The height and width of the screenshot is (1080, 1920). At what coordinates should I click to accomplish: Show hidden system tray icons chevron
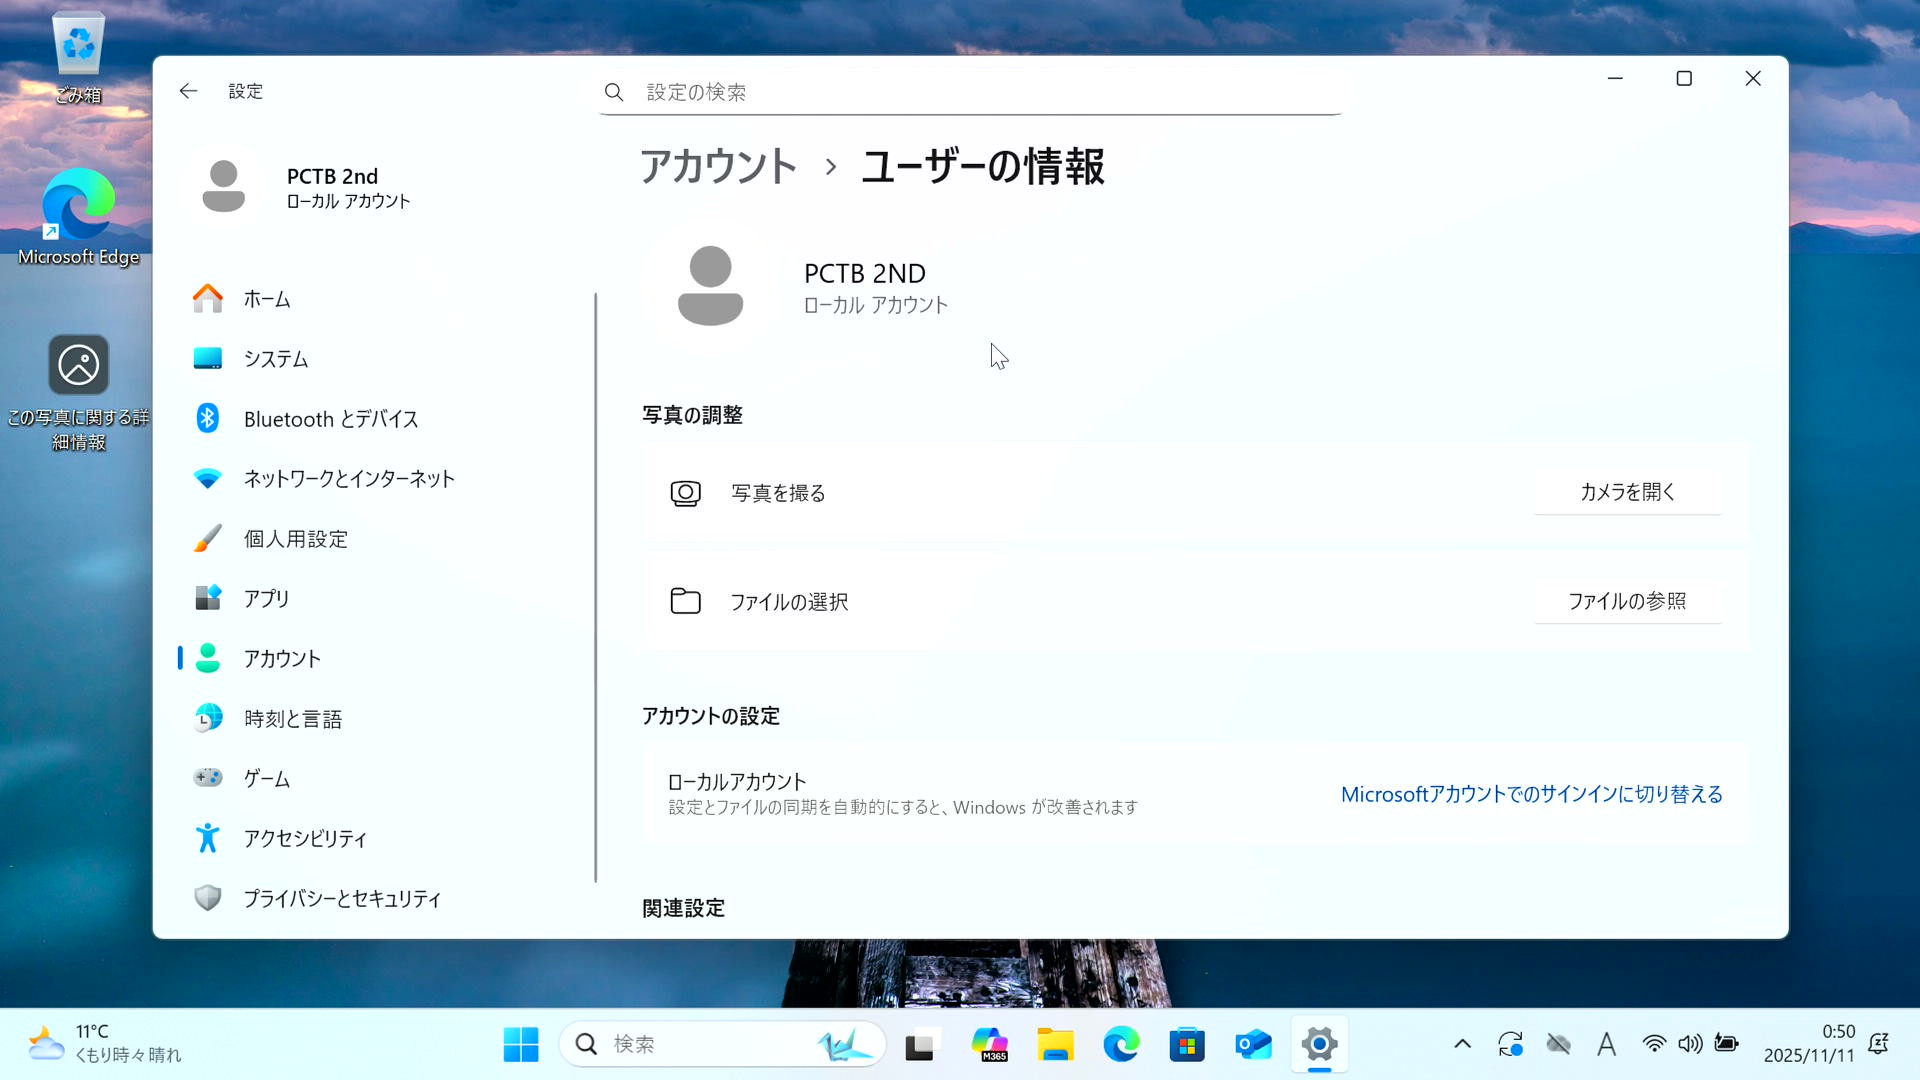(1462, 1044)
